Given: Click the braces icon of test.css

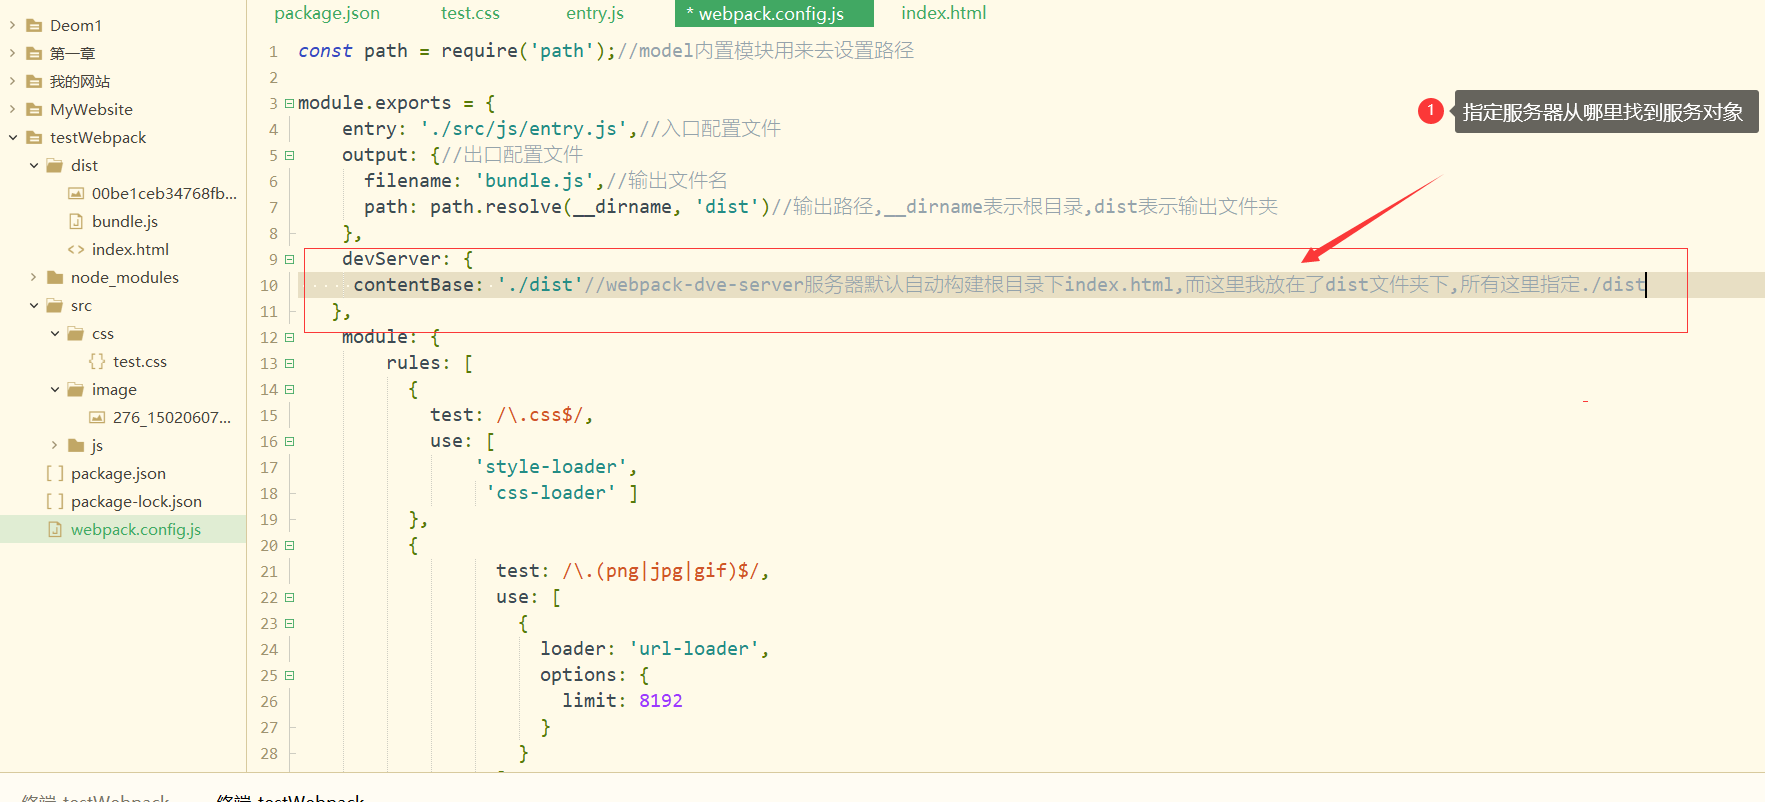Looking at the screenshot, I should point(97,361).
